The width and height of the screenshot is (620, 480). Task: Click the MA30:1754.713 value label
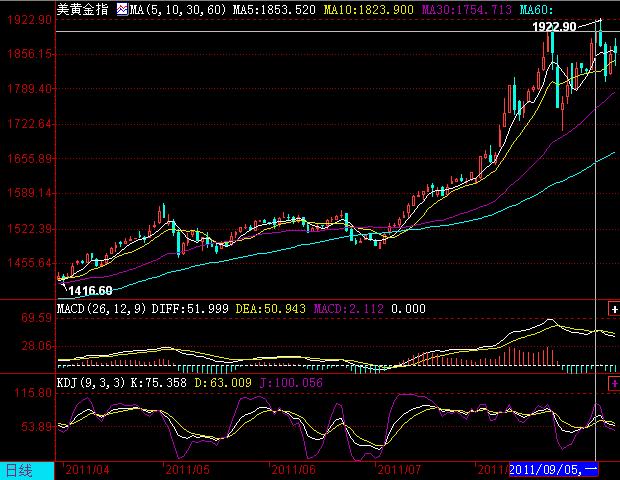tap(467, 9)
